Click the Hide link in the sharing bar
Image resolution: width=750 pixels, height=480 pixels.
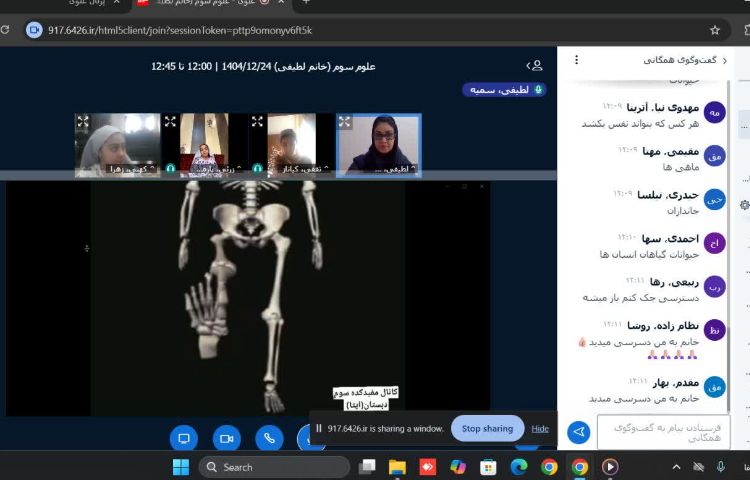pos(540,429)
